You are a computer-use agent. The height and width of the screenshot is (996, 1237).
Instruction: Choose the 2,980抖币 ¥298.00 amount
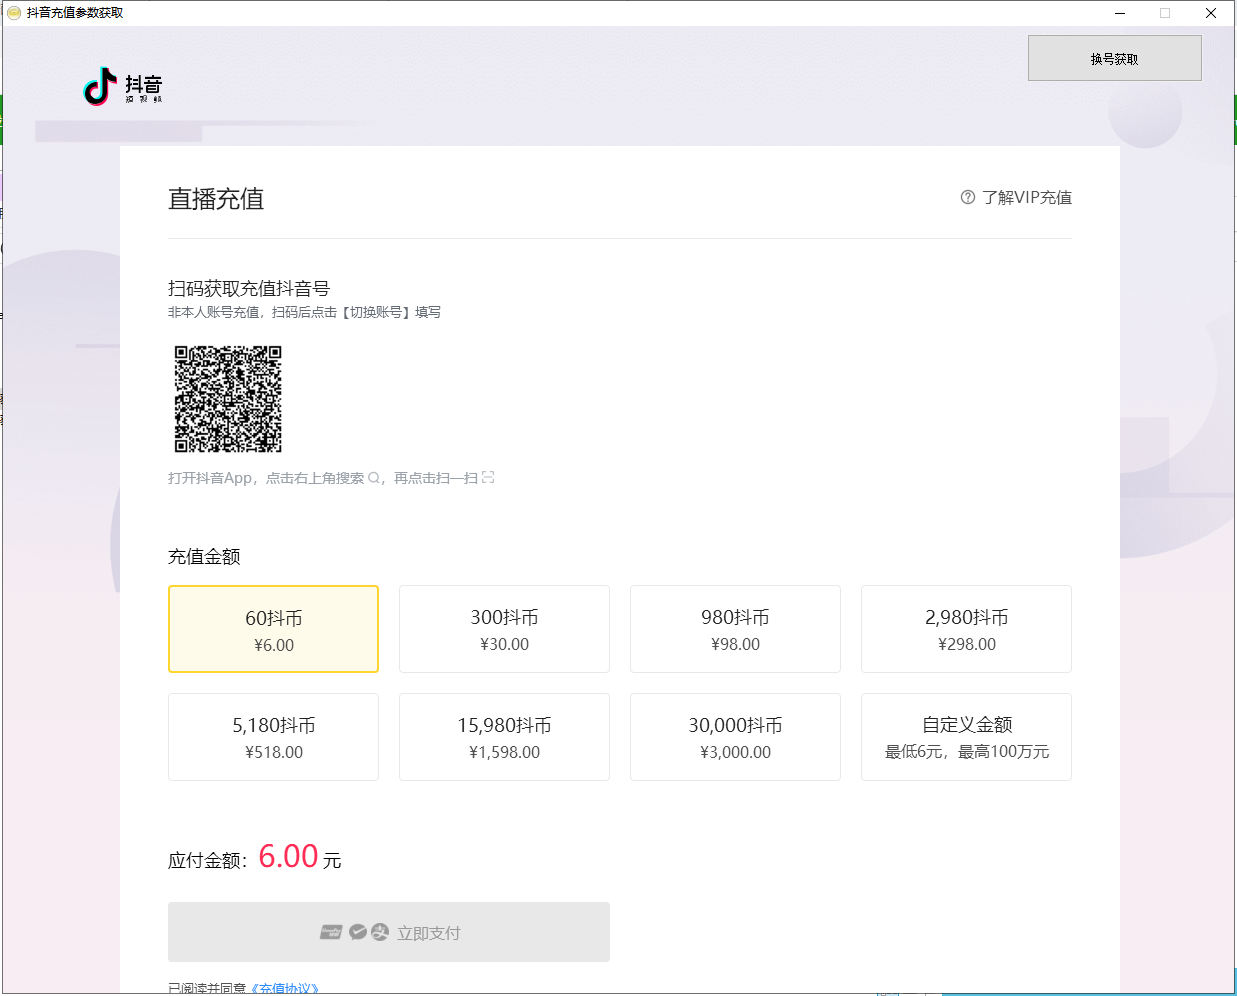(x=966, y=629)
